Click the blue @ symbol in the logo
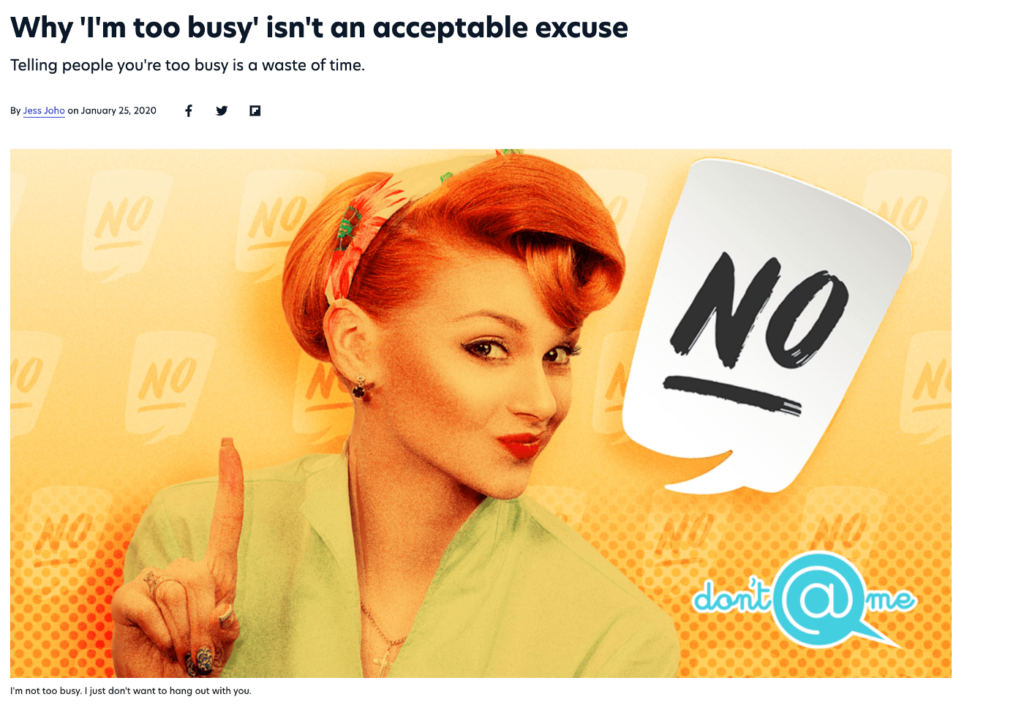1024x705 pixels. pos(815,598)
